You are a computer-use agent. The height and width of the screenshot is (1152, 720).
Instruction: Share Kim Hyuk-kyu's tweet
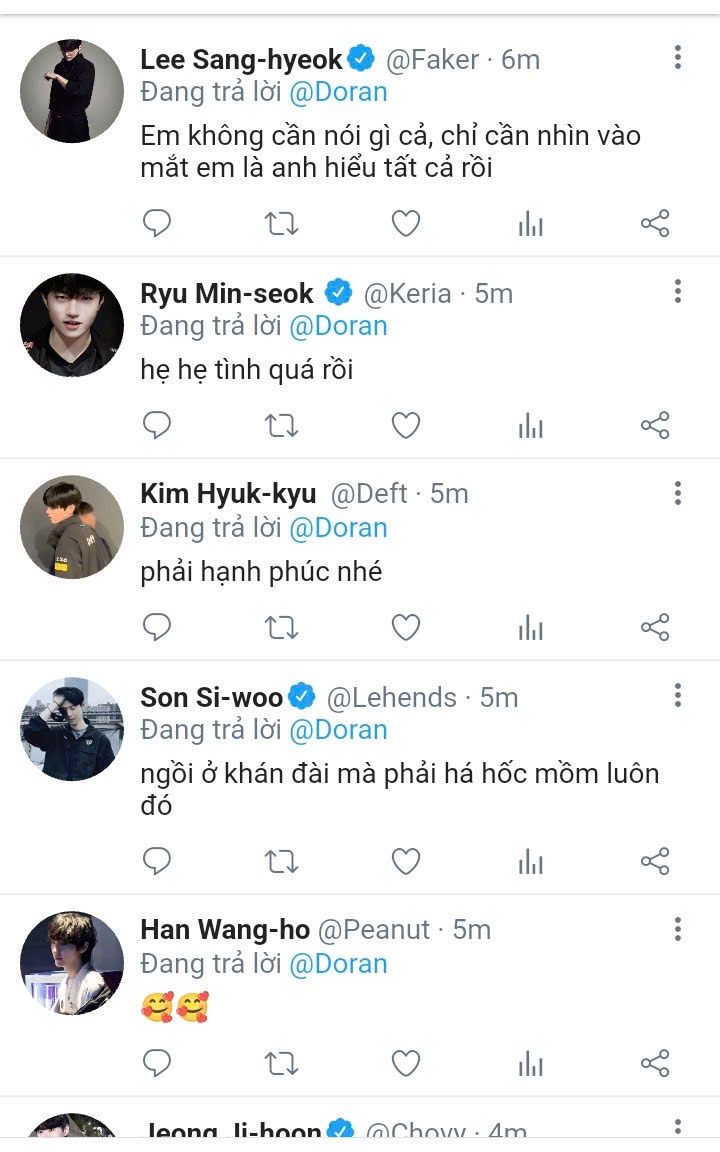(x=654, y=628)
